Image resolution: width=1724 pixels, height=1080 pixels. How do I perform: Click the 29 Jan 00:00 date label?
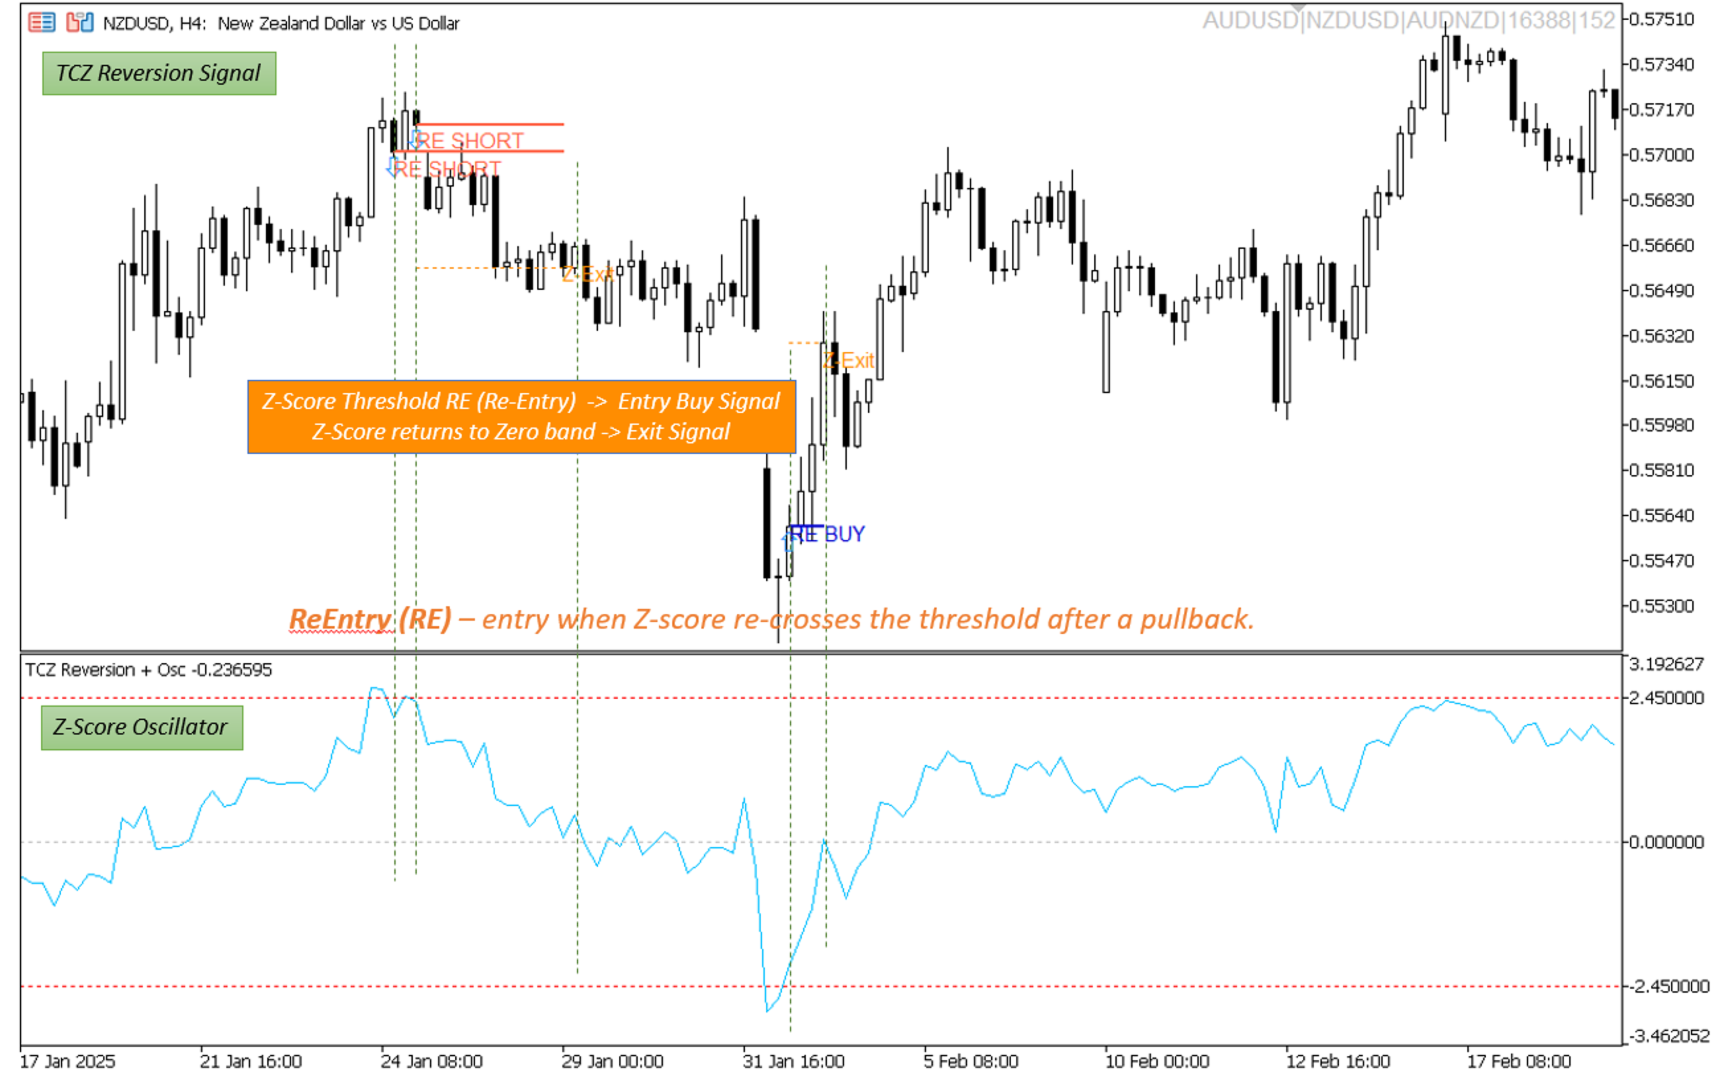click(x=613, y=1061)
